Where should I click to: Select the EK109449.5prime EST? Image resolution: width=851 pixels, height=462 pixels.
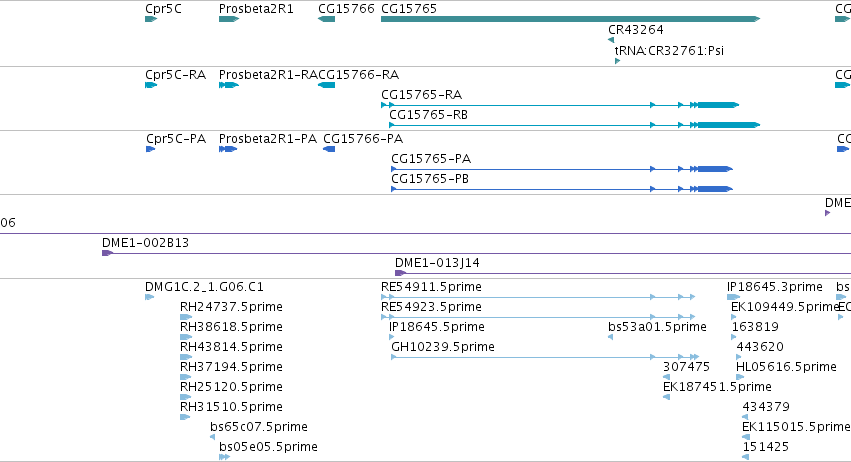point(785,307)
